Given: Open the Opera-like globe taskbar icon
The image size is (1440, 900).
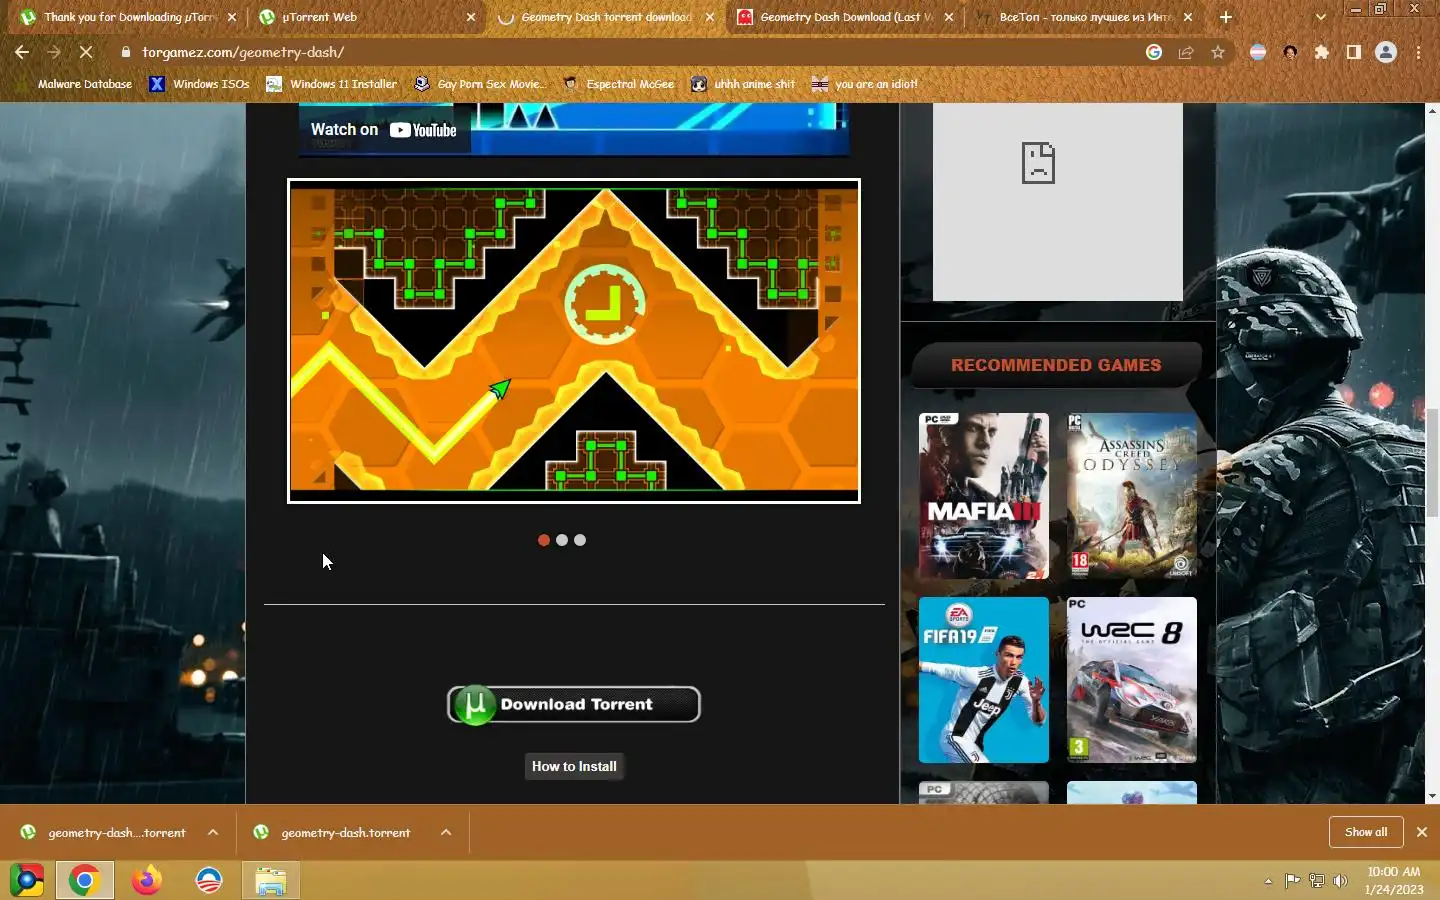Looking at the screenshot, I should (x=209, y=881).
